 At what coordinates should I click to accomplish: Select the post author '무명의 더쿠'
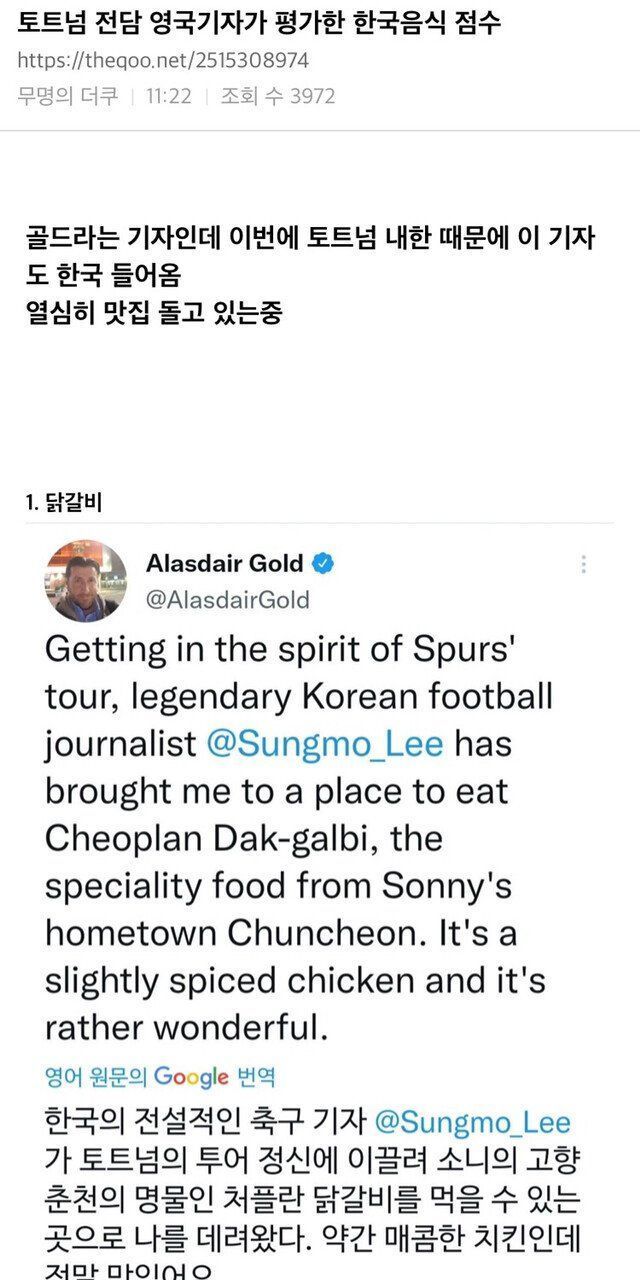[68, 96]
